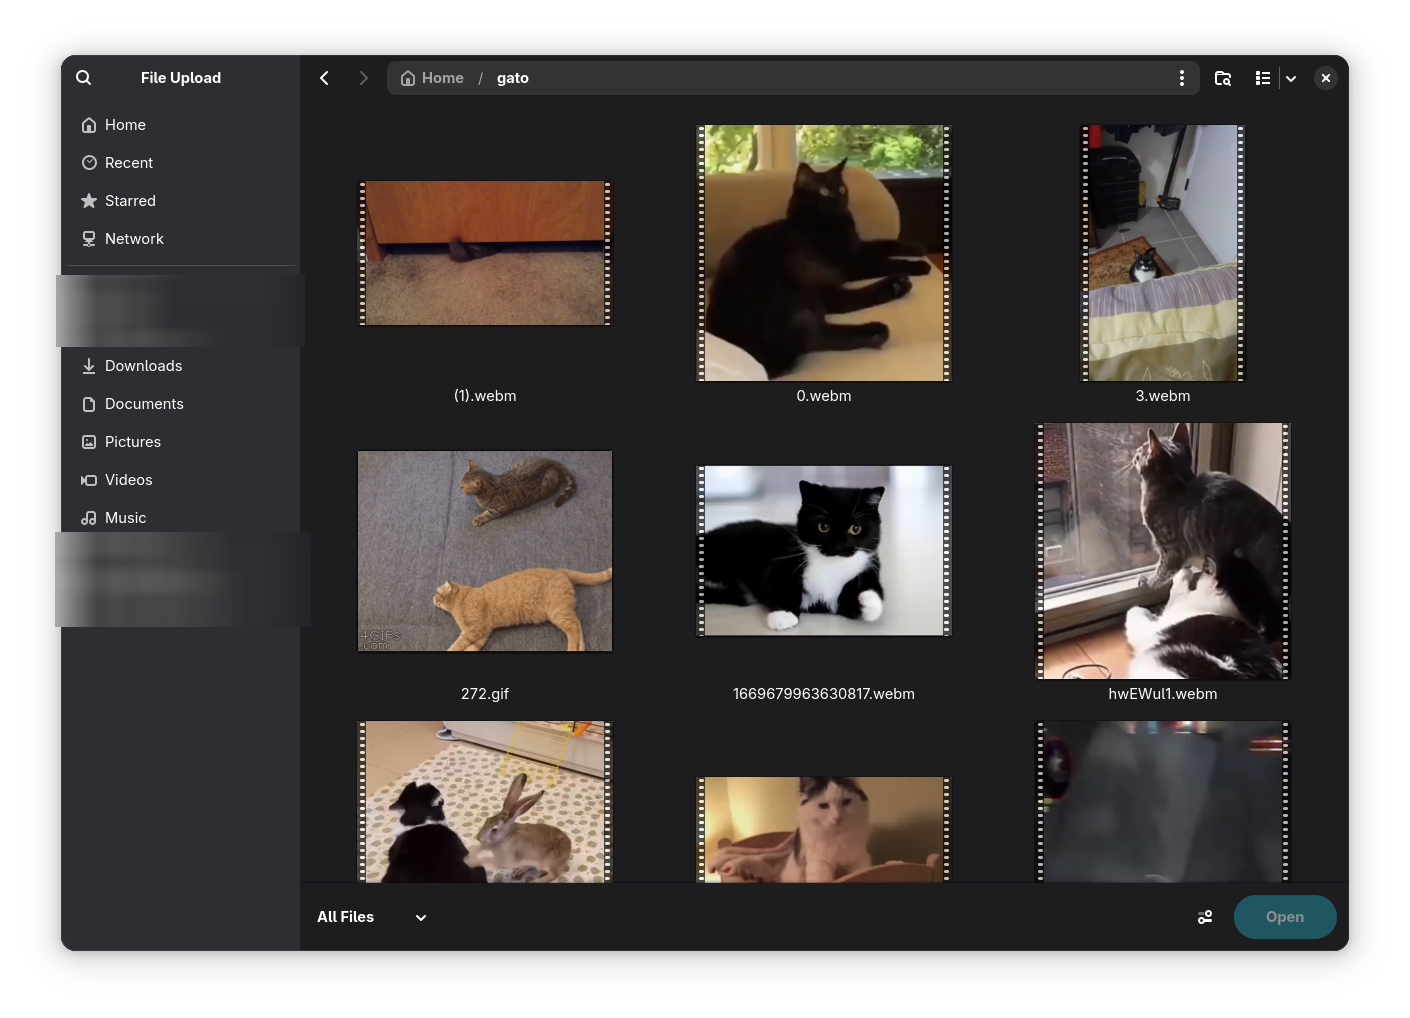Open the Documents sidebar folder
Screen dimensions: 1410x1018
(180, 404)
